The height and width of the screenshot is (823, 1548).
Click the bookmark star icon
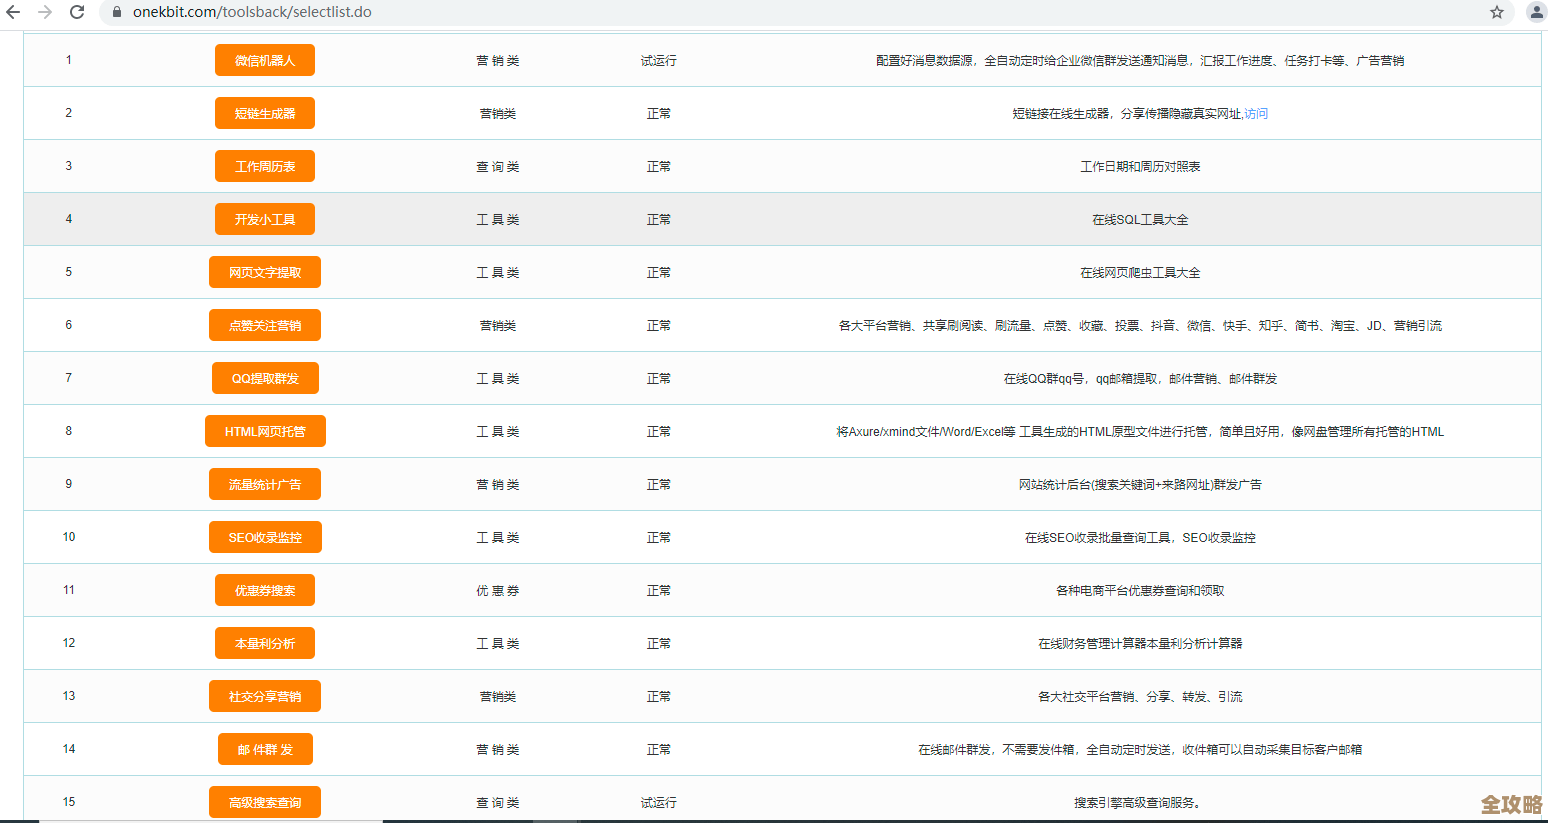pyautogui.click(x=1497, y=14)
